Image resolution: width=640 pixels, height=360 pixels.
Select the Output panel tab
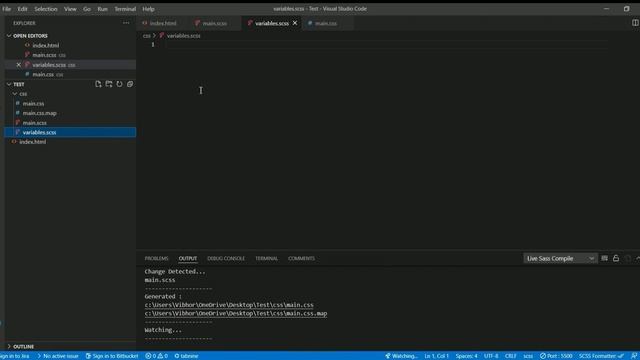point(188,258)
